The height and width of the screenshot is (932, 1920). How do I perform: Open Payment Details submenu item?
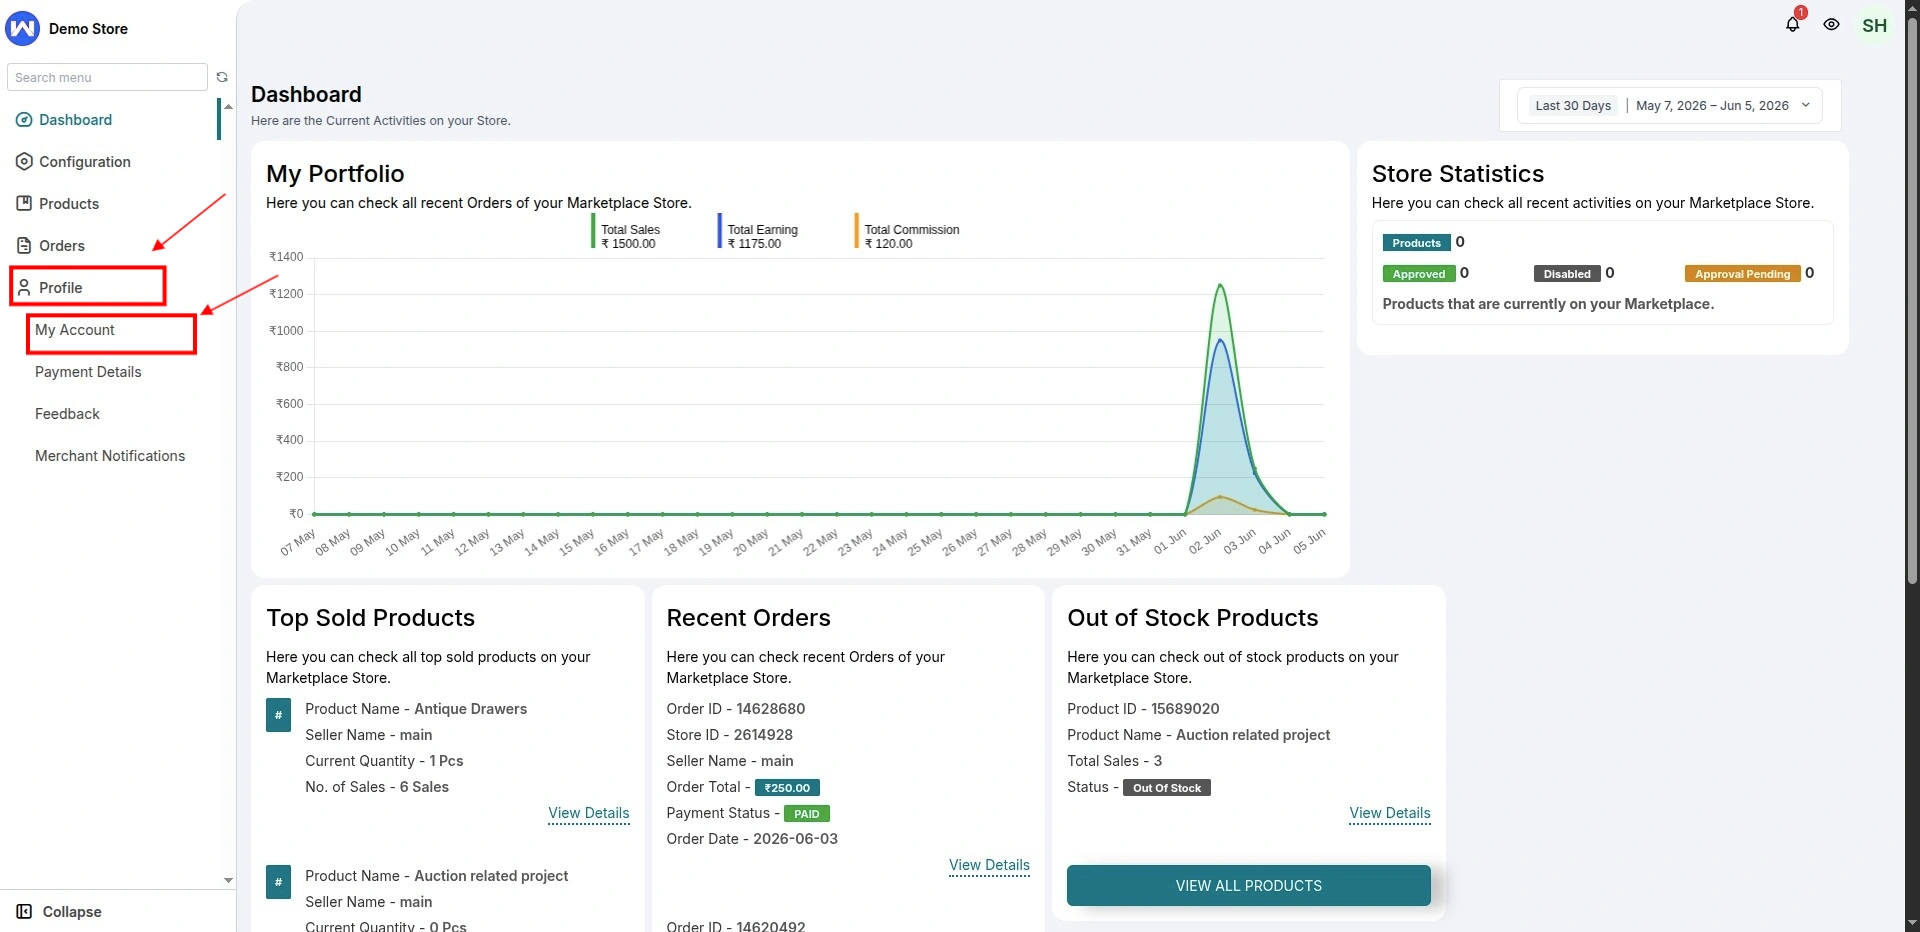[88, 372]
